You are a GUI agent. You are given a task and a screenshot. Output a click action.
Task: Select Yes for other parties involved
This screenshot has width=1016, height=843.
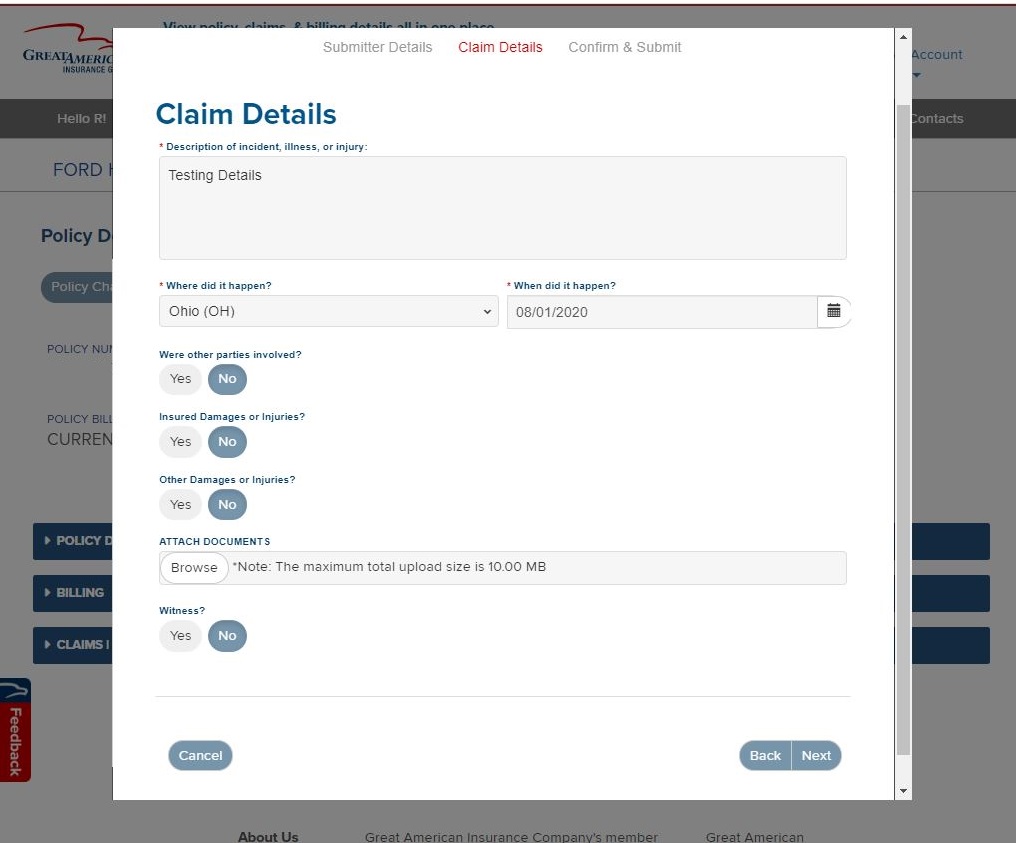[180, 379]
